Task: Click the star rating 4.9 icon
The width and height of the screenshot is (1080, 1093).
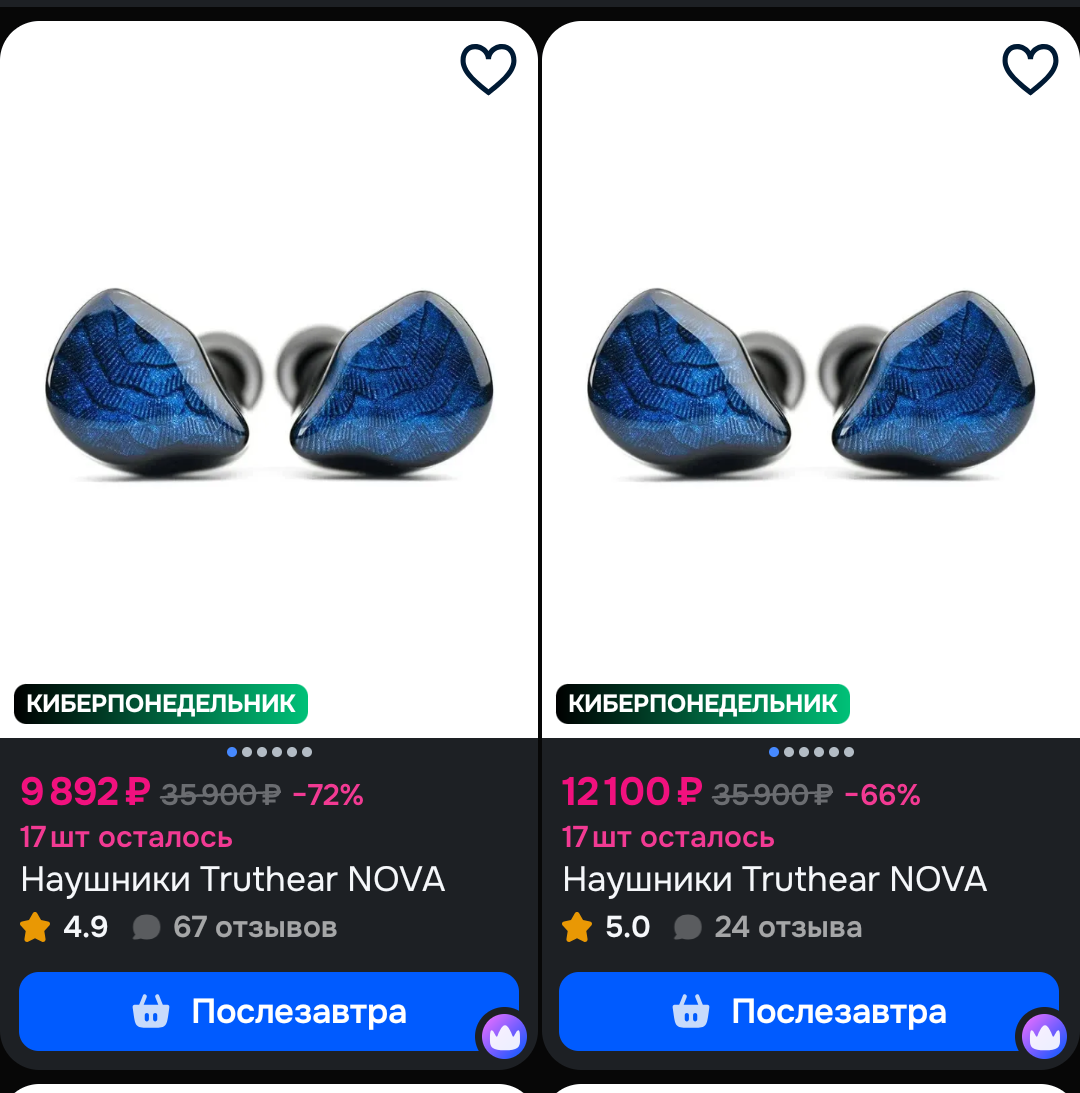Action: pos(35,927)
